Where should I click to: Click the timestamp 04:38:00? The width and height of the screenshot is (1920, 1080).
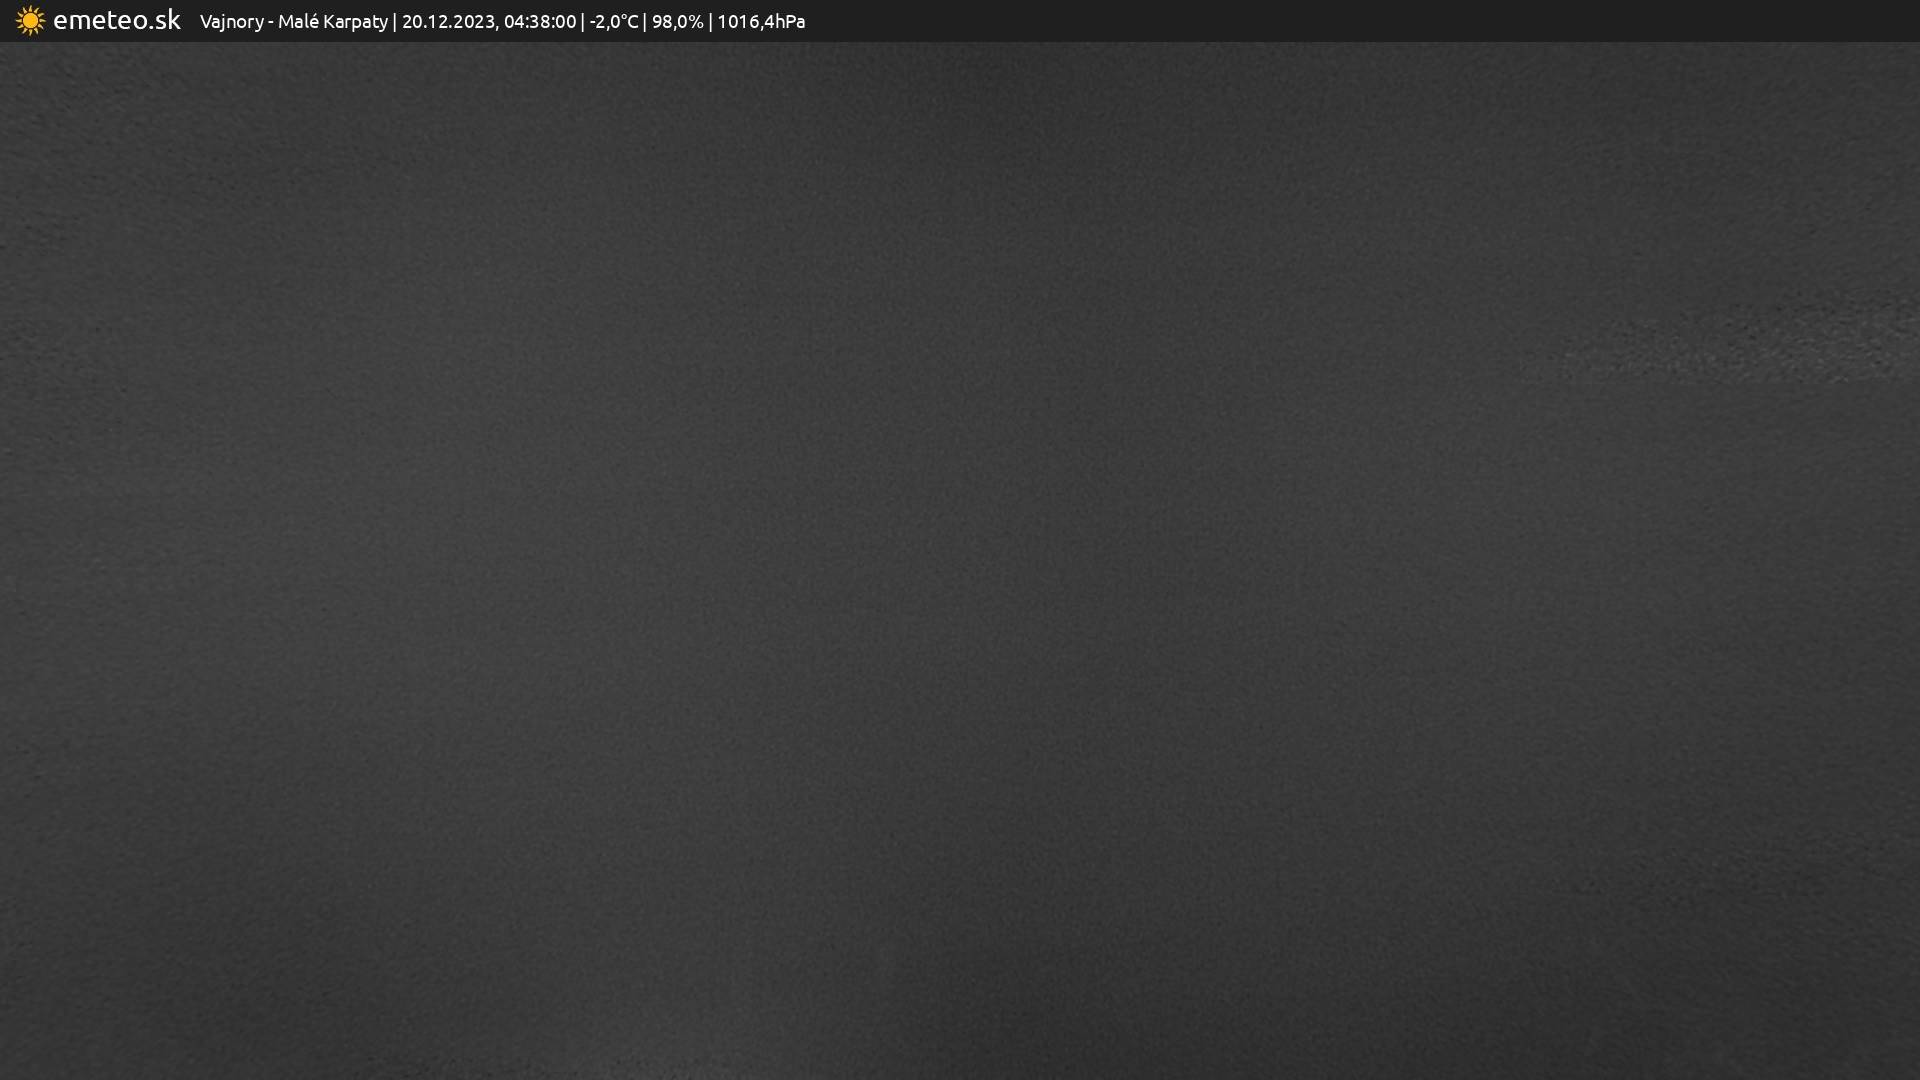click(540, 22)
